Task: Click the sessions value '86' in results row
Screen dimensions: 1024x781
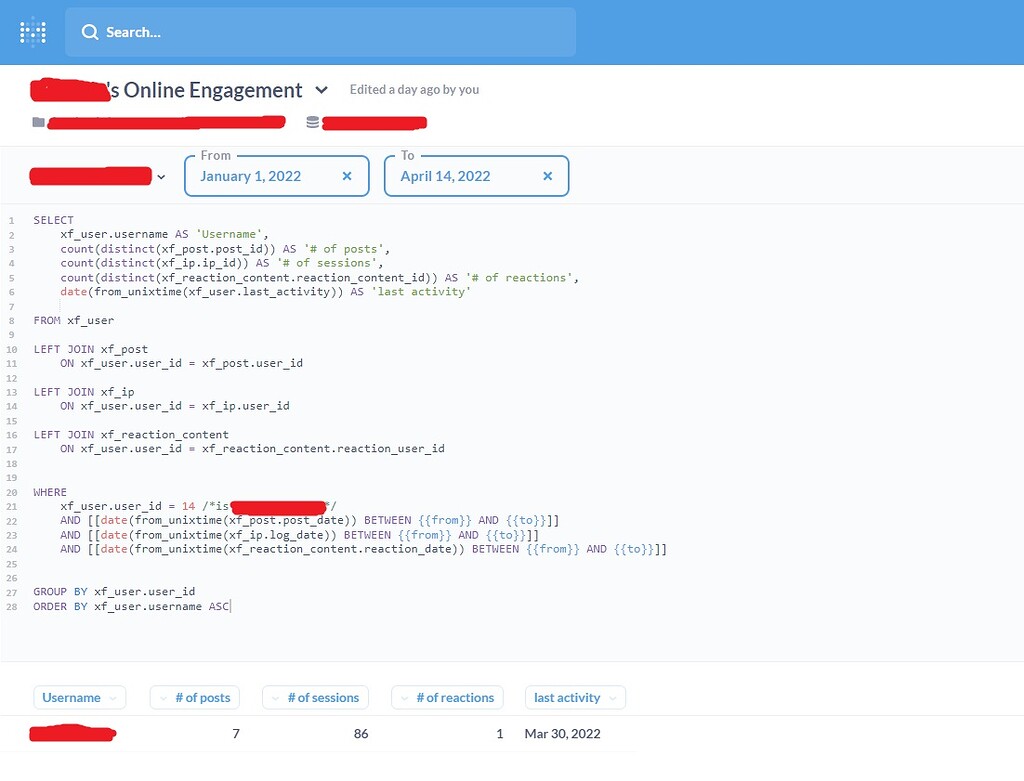Action: pyautogui.click(x=361, y=733)
